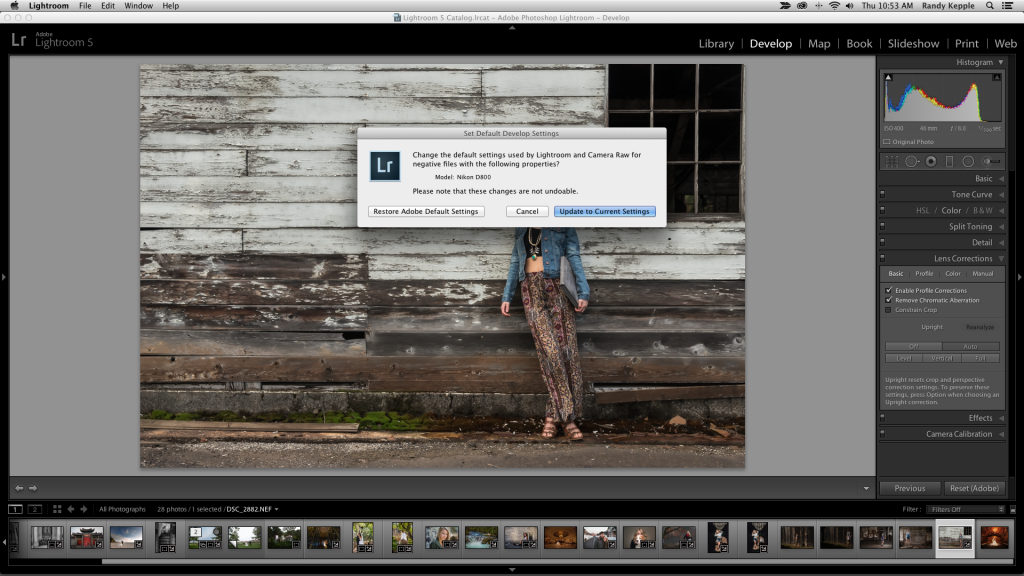Click Upright Auto button
The width and height of the screenshot is (1024, 576).
tap(970, 346)
